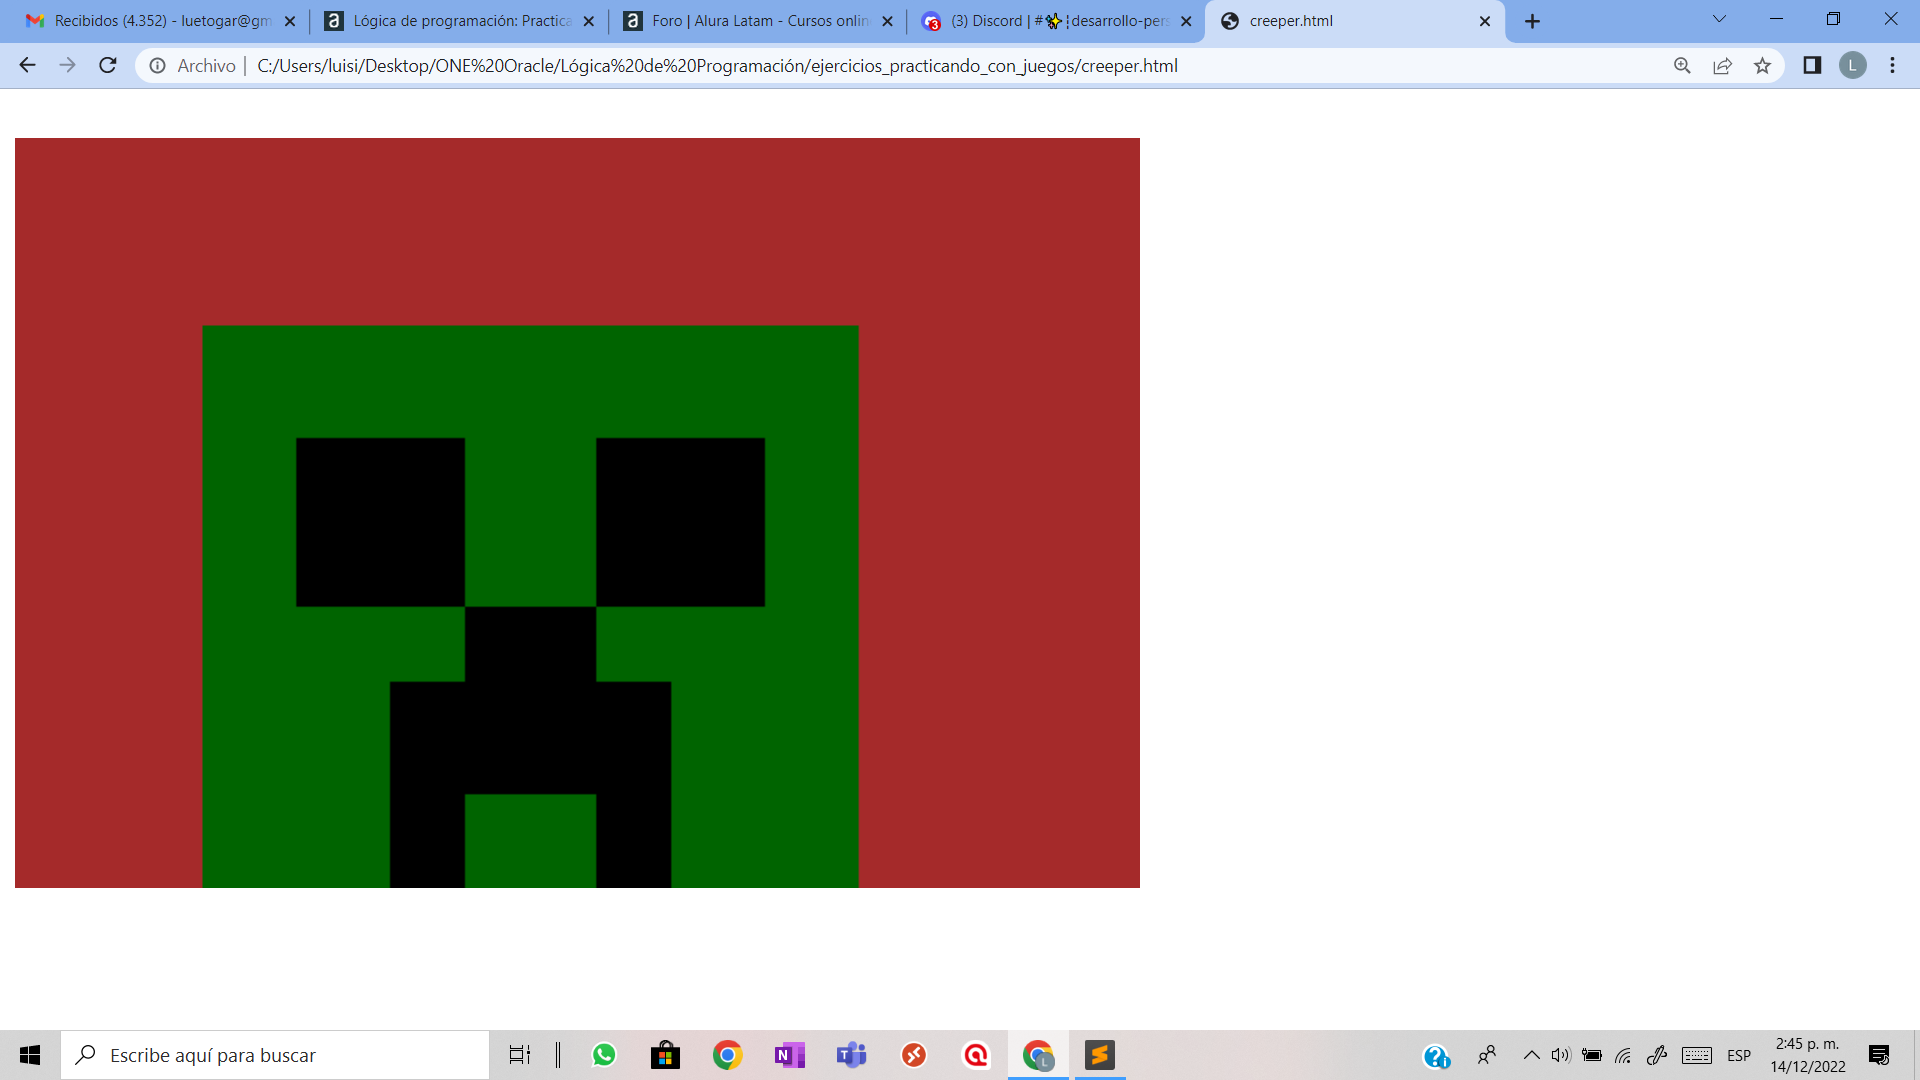This screenshot has width=1920, height=1080.
Task: Click the Windows search box
Action: (x=275, y=1055)
